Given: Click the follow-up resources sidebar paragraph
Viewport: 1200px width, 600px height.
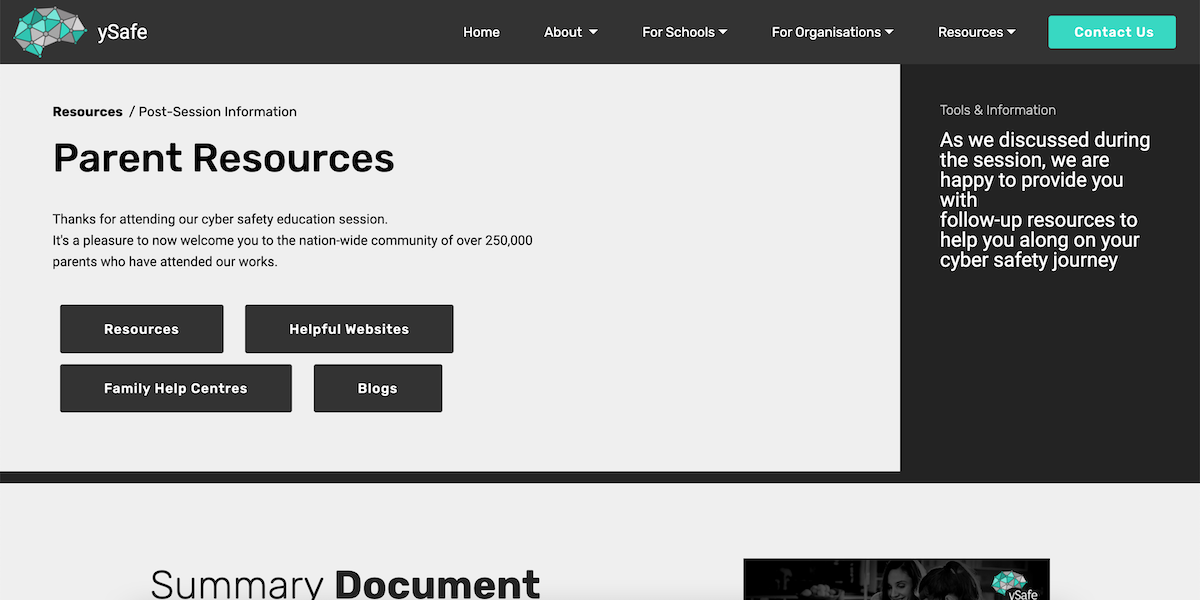Looking at the screenshot, I should [x=1044, y=200].
